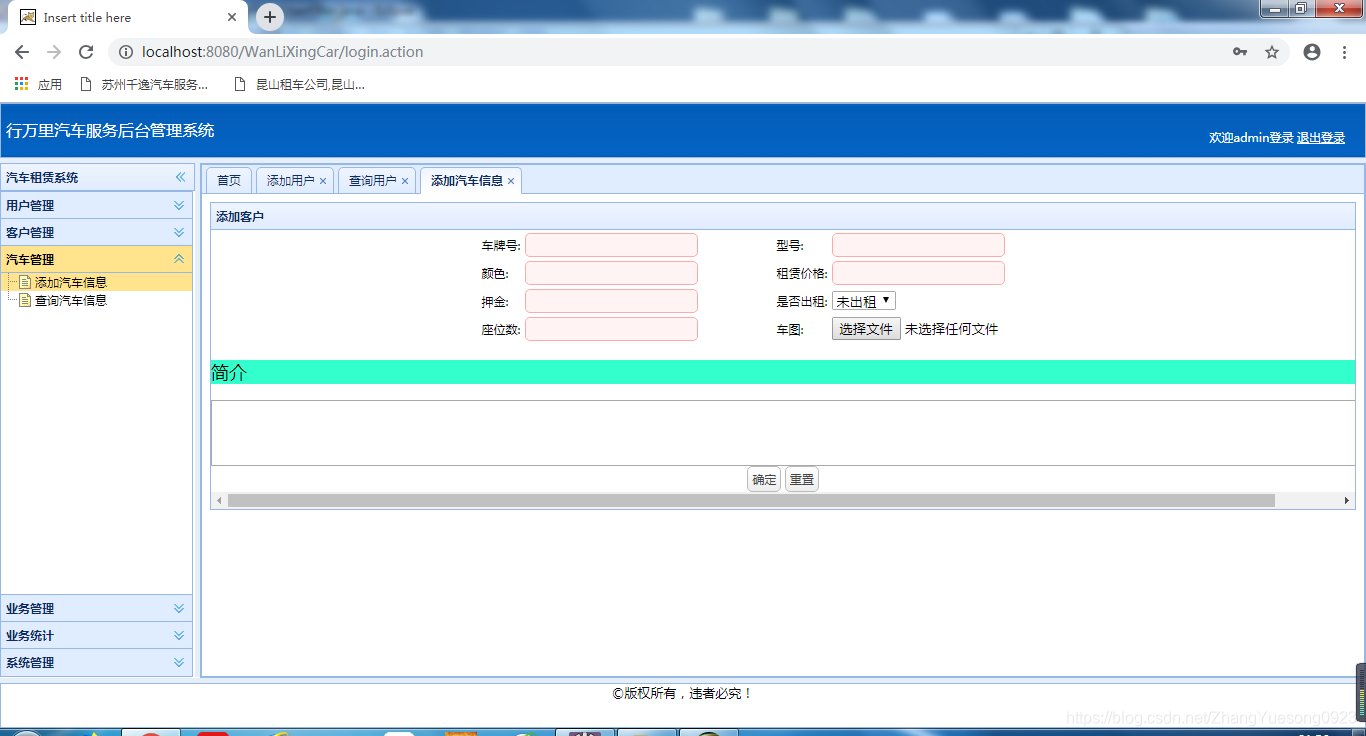Submit form with 确定 button

click(x=764, y=480)
